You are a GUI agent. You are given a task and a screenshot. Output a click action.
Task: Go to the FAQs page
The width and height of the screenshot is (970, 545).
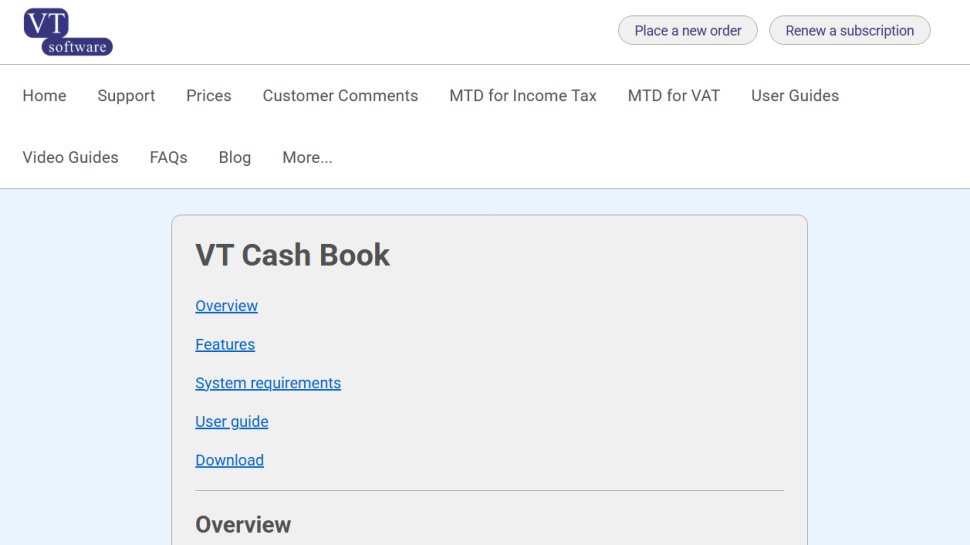[x=168, y=158]
